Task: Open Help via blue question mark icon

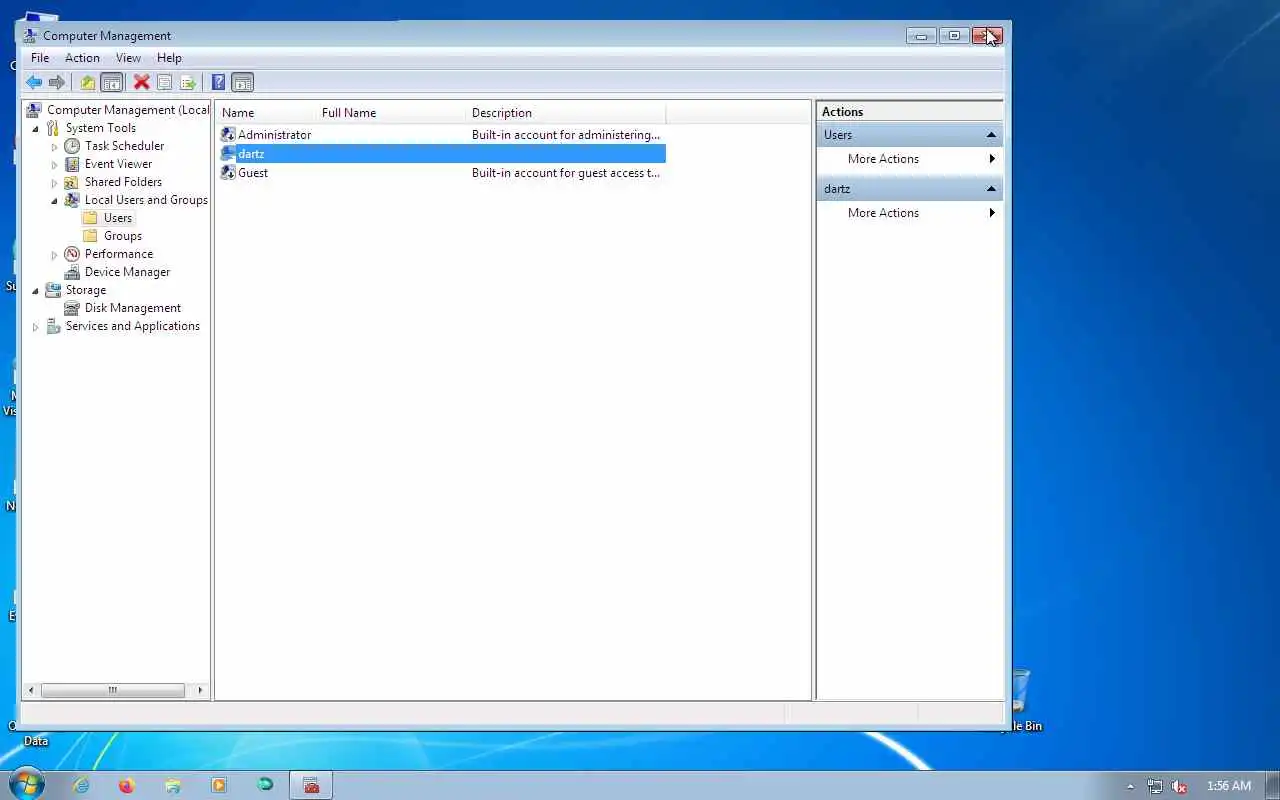Action: 218,83
